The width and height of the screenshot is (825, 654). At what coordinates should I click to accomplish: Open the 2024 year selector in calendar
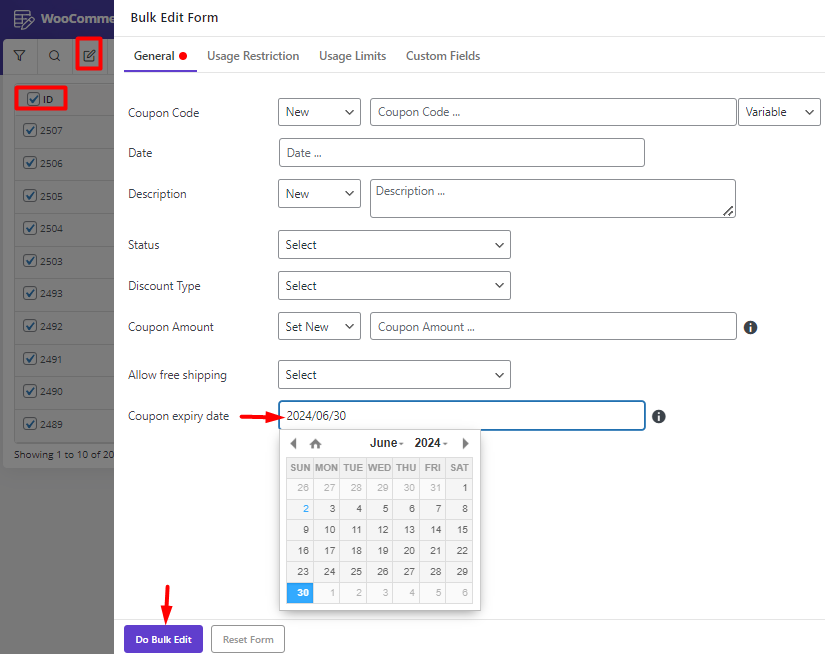click(431, 443)
